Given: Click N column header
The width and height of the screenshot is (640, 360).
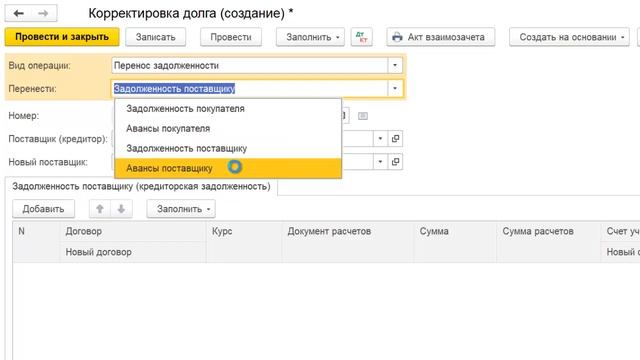Looking at the screenshot, I should point(36,242).
